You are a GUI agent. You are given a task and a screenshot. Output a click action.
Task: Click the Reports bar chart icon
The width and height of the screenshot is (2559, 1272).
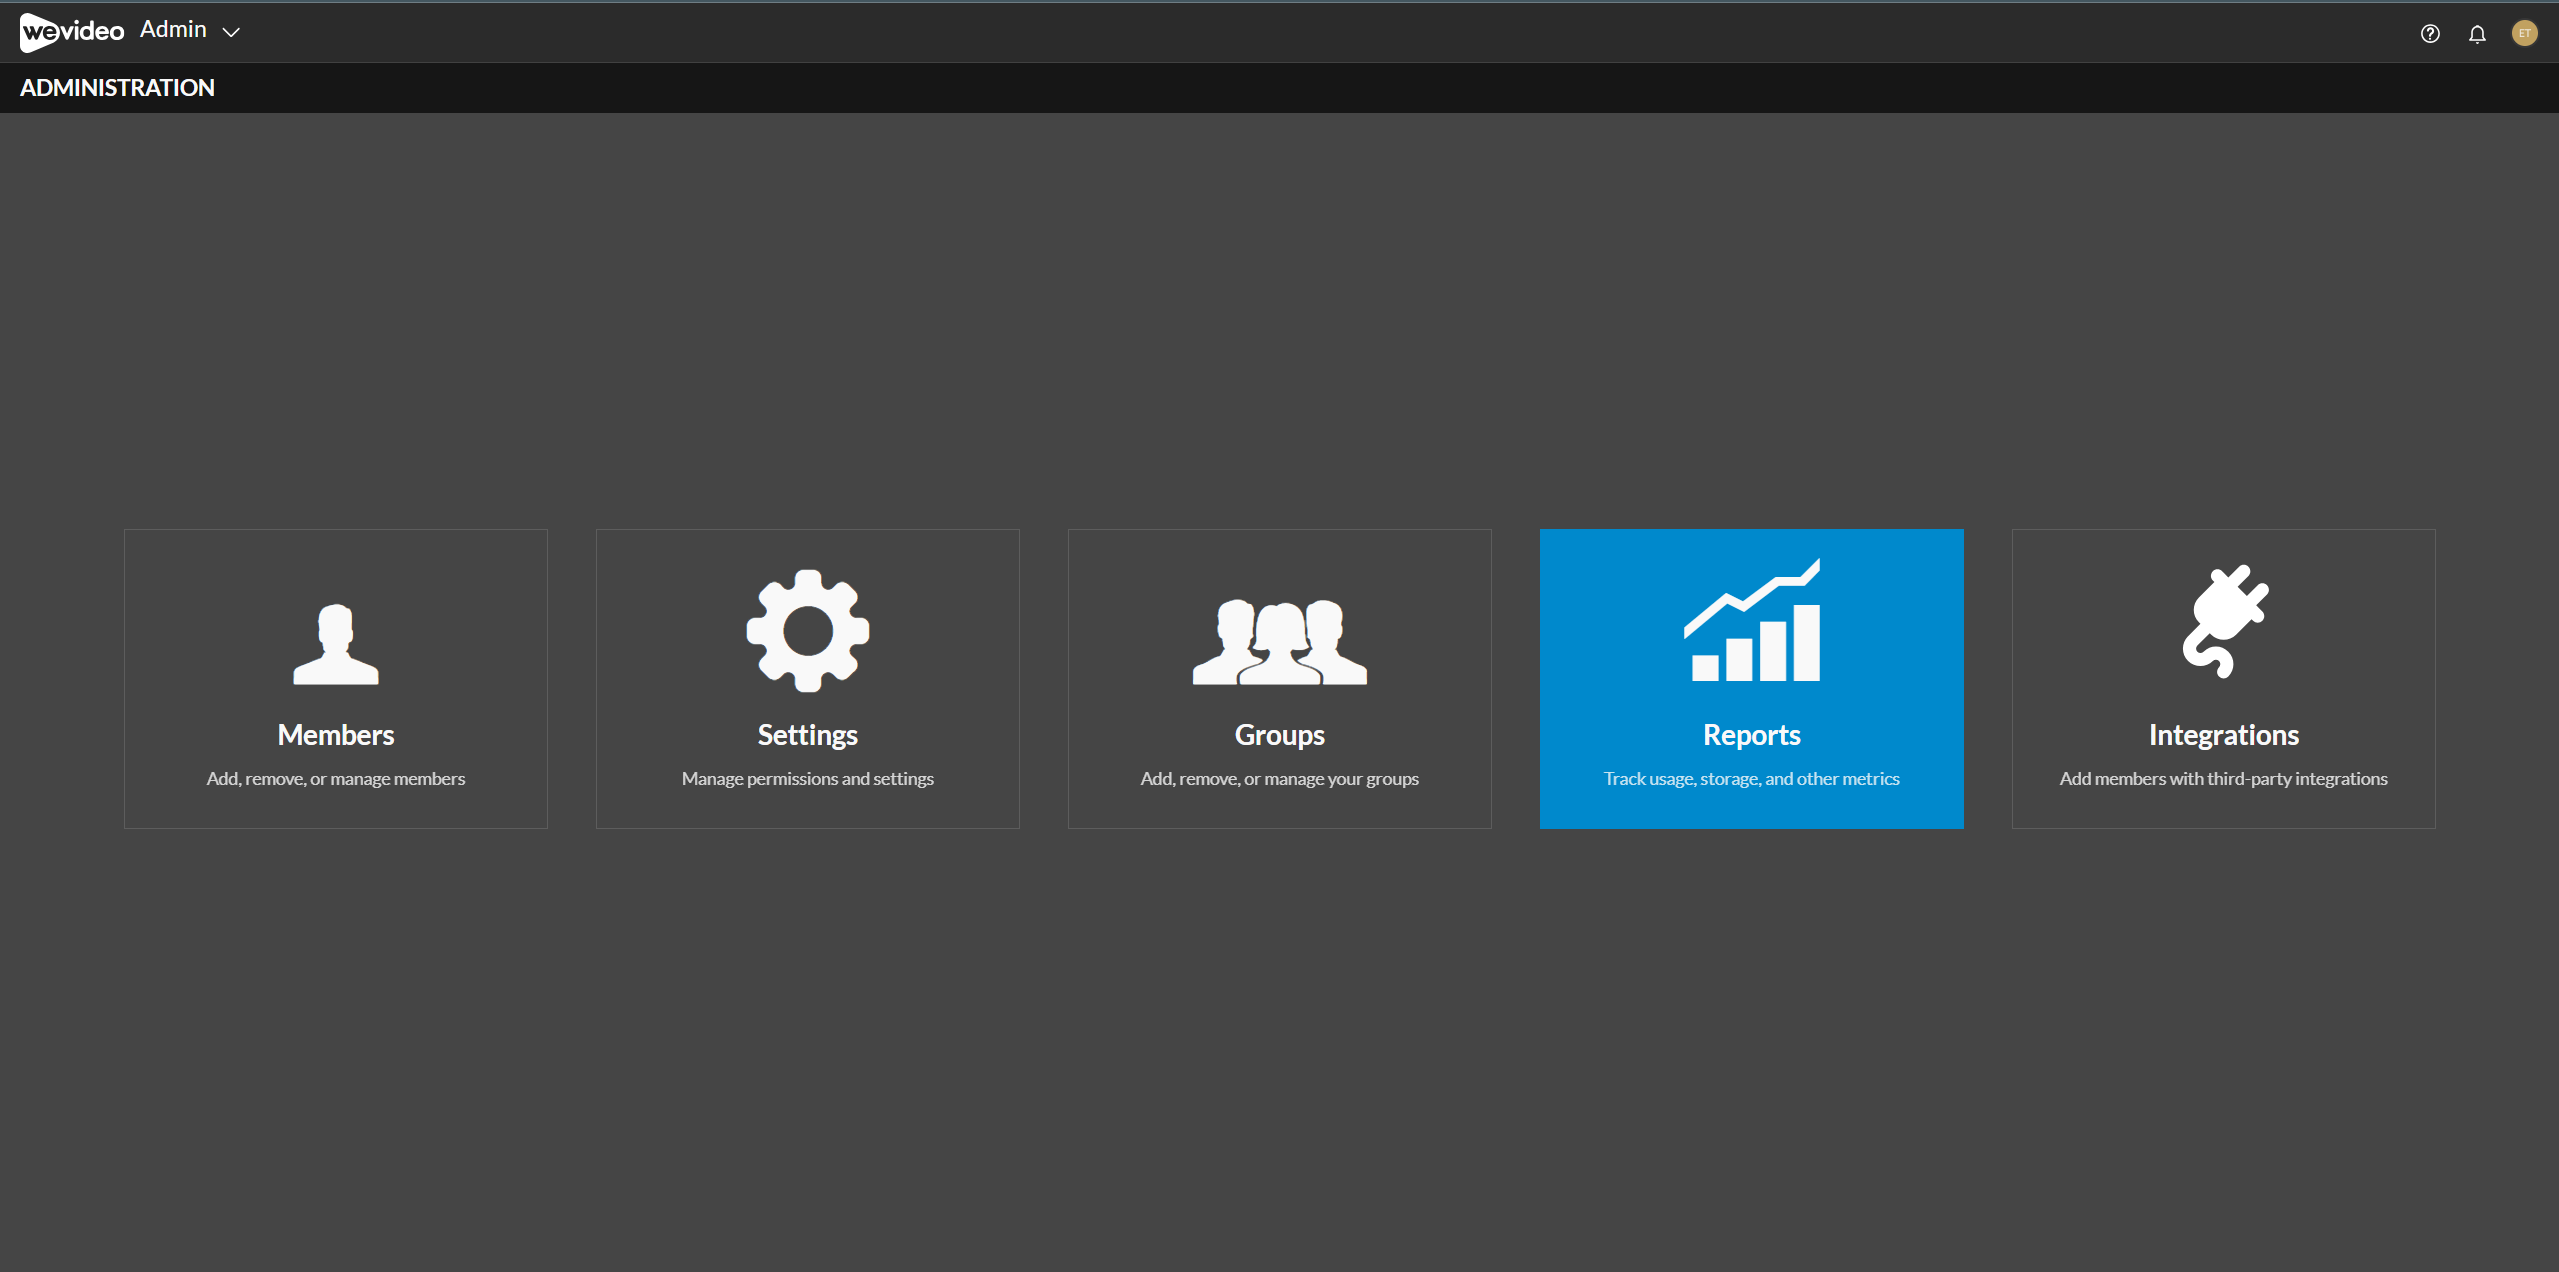pos(1752,620)
